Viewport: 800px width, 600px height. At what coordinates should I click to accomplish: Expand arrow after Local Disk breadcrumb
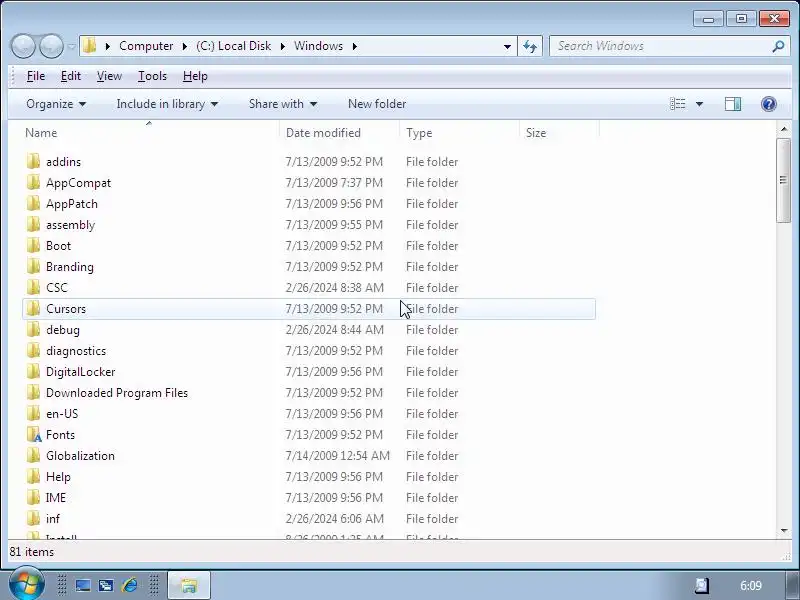pyautogui.click(x=283, y=46)
